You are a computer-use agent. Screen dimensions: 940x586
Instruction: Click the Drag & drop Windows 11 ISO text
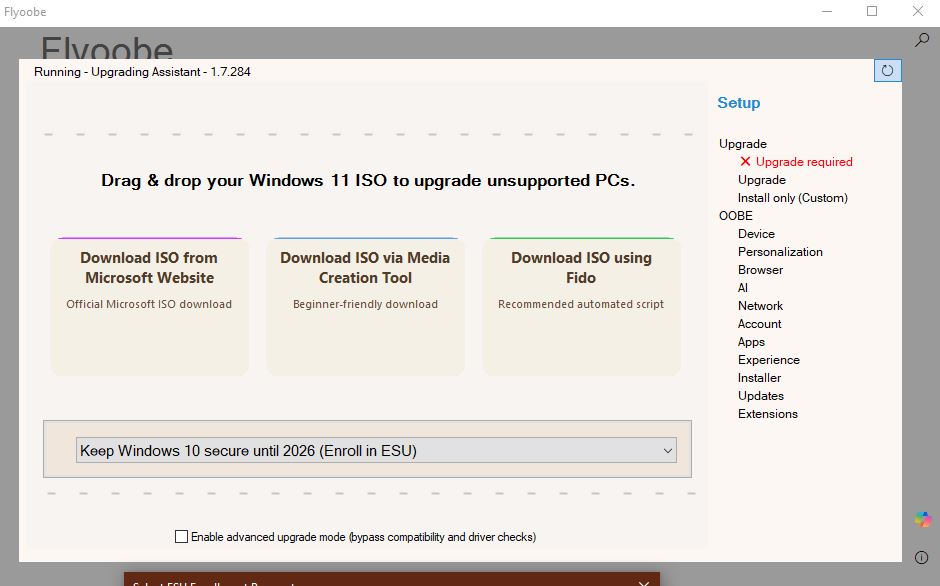tap(368, 181)
